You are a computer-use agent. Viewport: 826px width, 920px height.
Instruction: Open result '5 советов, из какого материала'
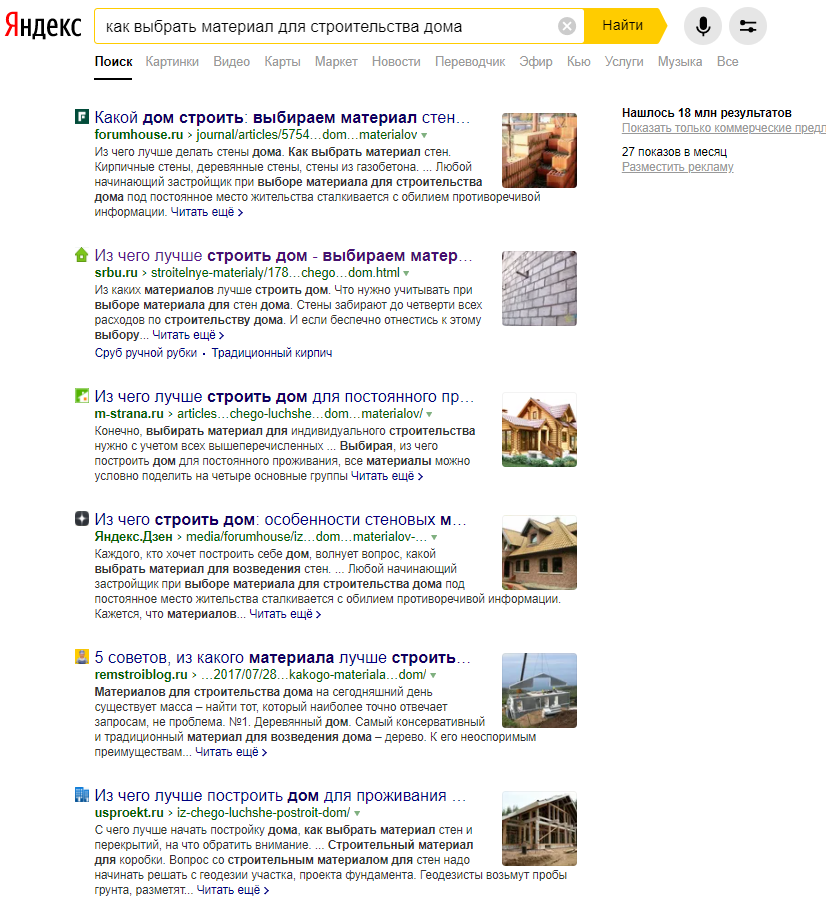pos(282,657)
